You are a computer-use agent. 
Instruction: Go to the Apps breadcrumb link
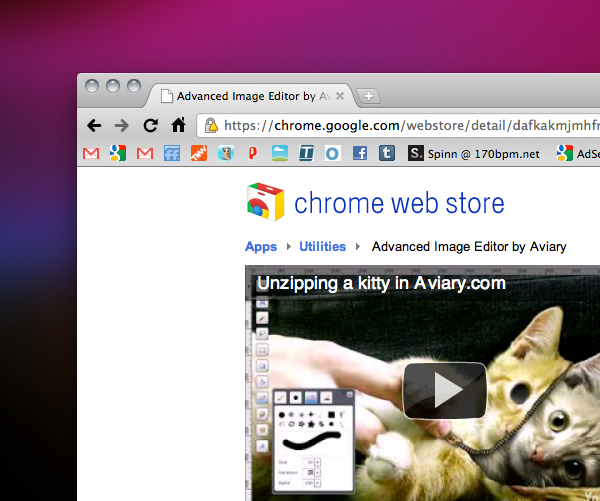pyautogui.click(x=261, y=246)
